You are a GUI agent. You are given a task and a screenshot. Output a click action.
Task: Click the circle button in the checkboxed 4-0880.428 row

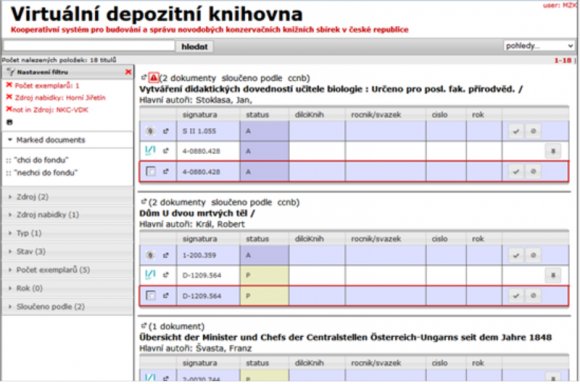tap(533, 171)
